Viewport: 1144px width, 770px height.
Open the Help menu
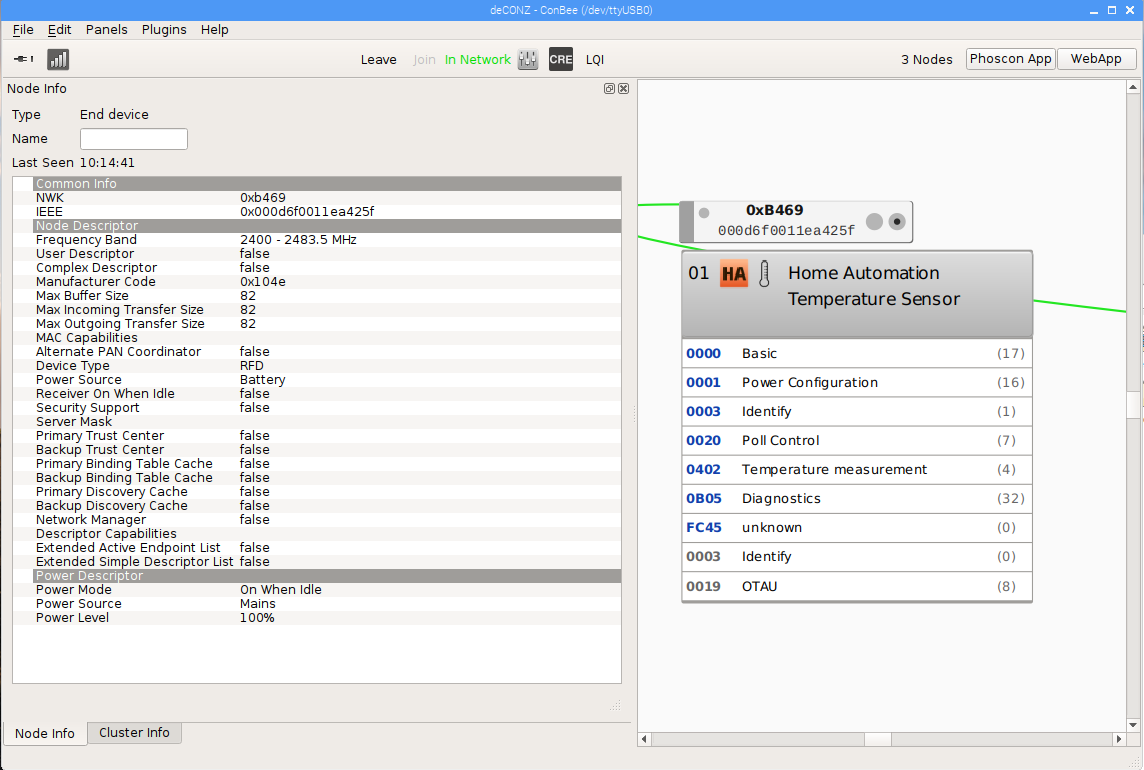(214, 29)
